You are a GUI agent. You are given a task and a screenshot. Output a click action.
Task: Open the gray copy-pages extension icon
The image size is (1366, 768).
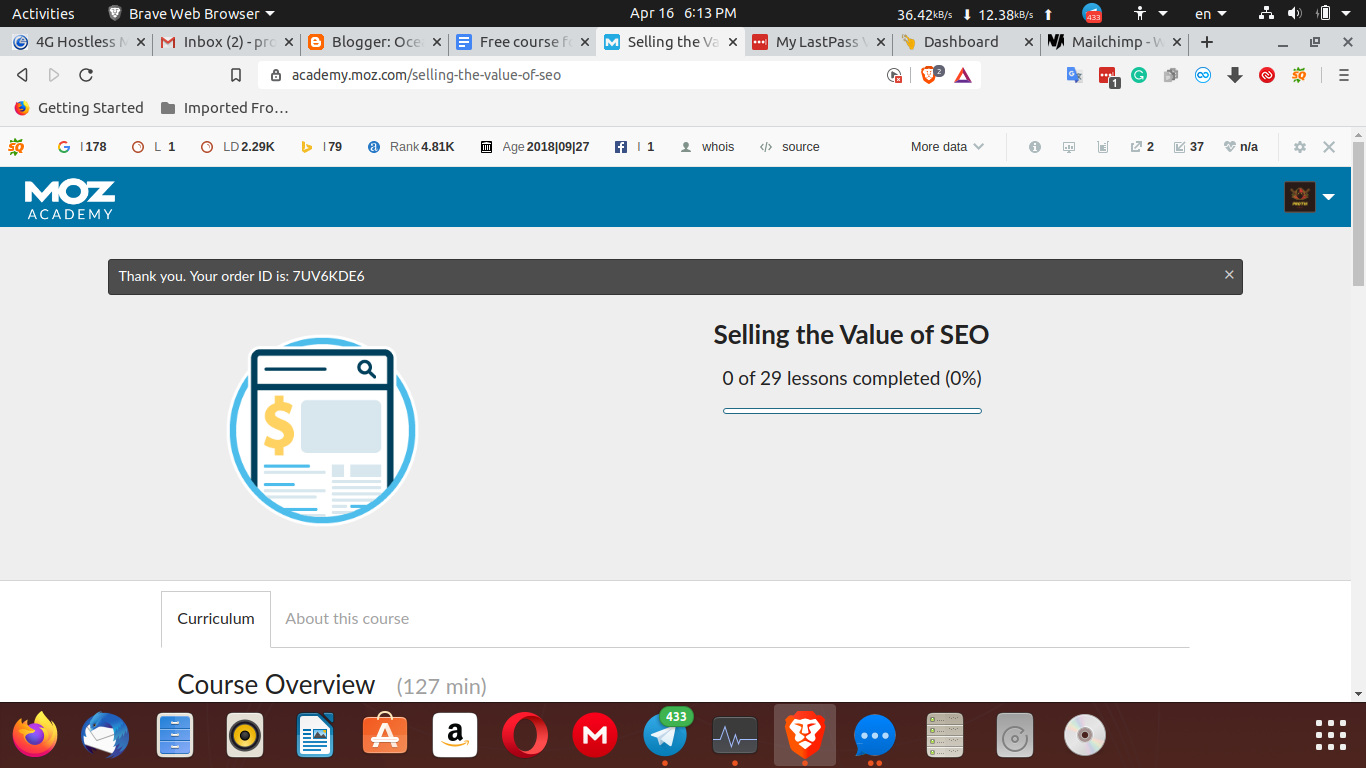pos(1171,75)
